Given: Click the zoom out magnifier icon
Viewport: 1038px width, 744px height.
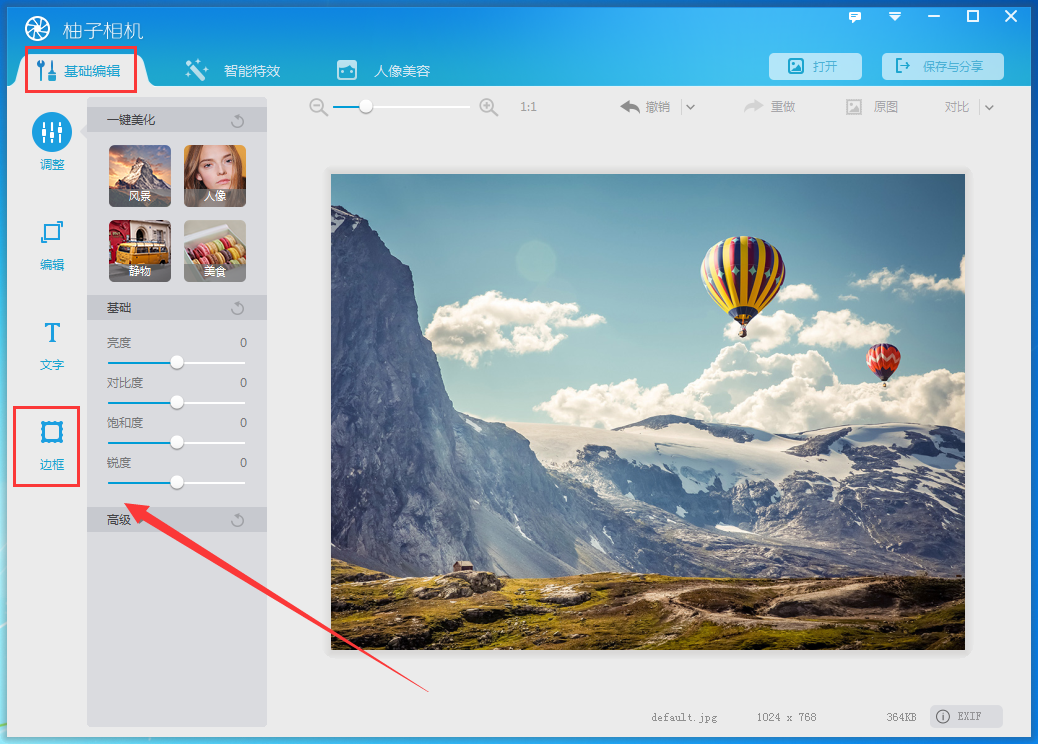Looking at the screenshot, I should (318, 107).
